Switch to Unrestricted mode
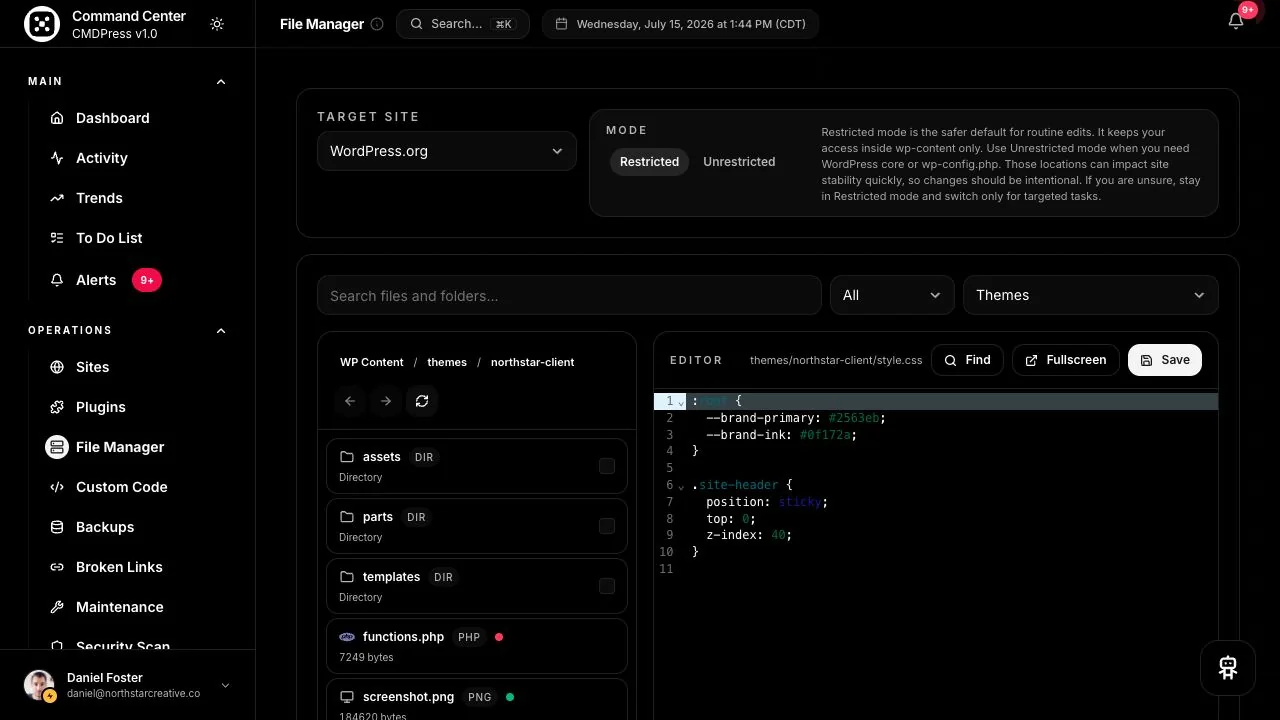The width and height of the screenshot is (1280, 720). click(x=739, y=162)
